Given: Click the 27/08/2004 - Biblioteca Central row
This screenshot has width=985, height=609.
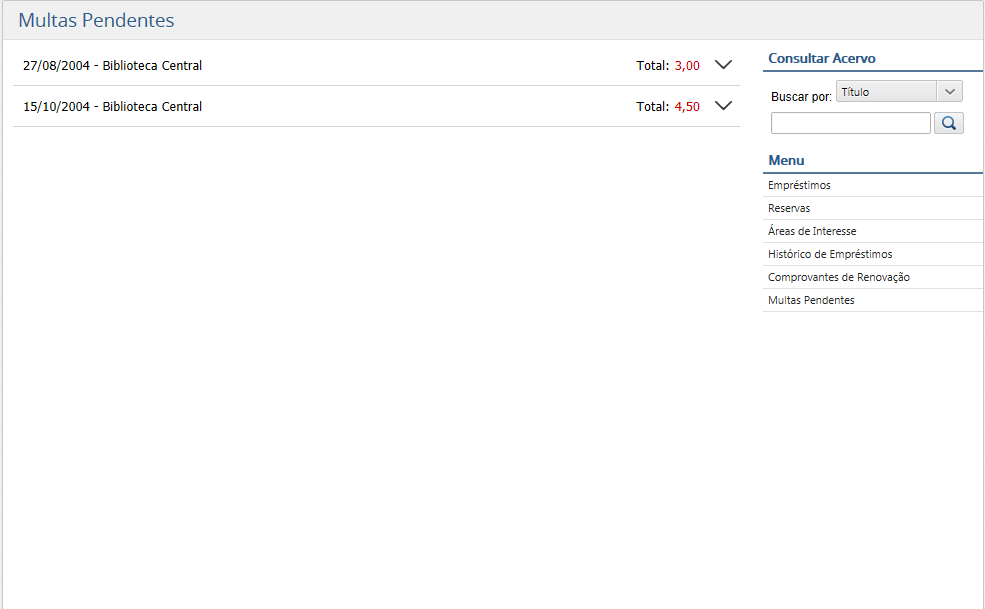Looking at the screenshot, I should point(113,66).
